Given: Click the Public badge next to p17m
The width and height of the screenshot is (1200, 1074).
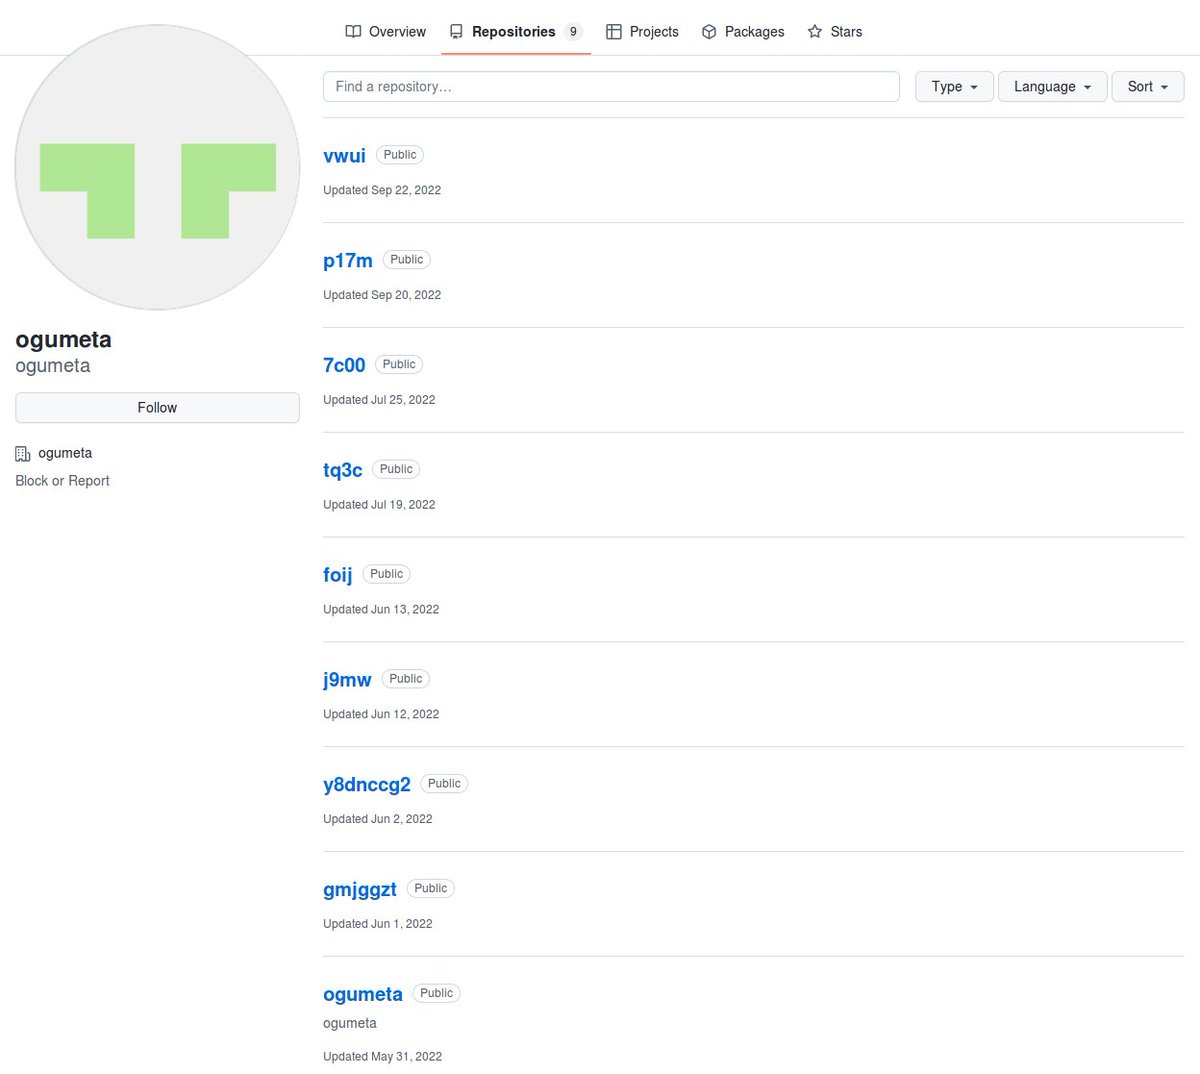Looking at the screenshot, I should coord(407,260).
